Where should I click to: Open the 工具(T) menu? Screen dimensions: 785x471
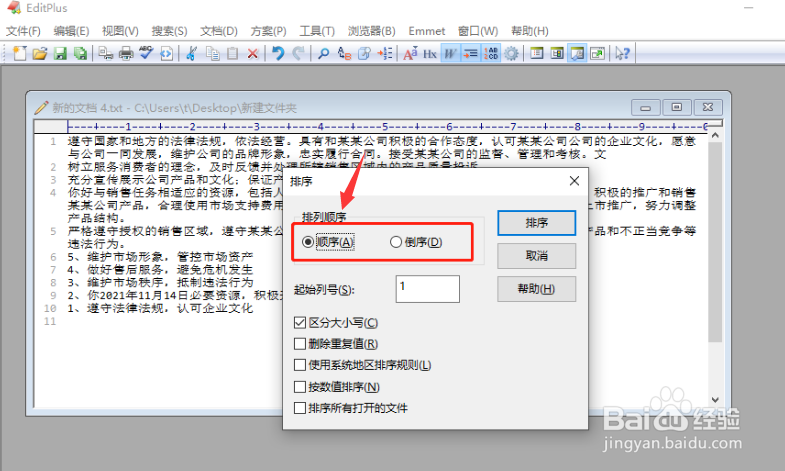[x=317, y=31]
